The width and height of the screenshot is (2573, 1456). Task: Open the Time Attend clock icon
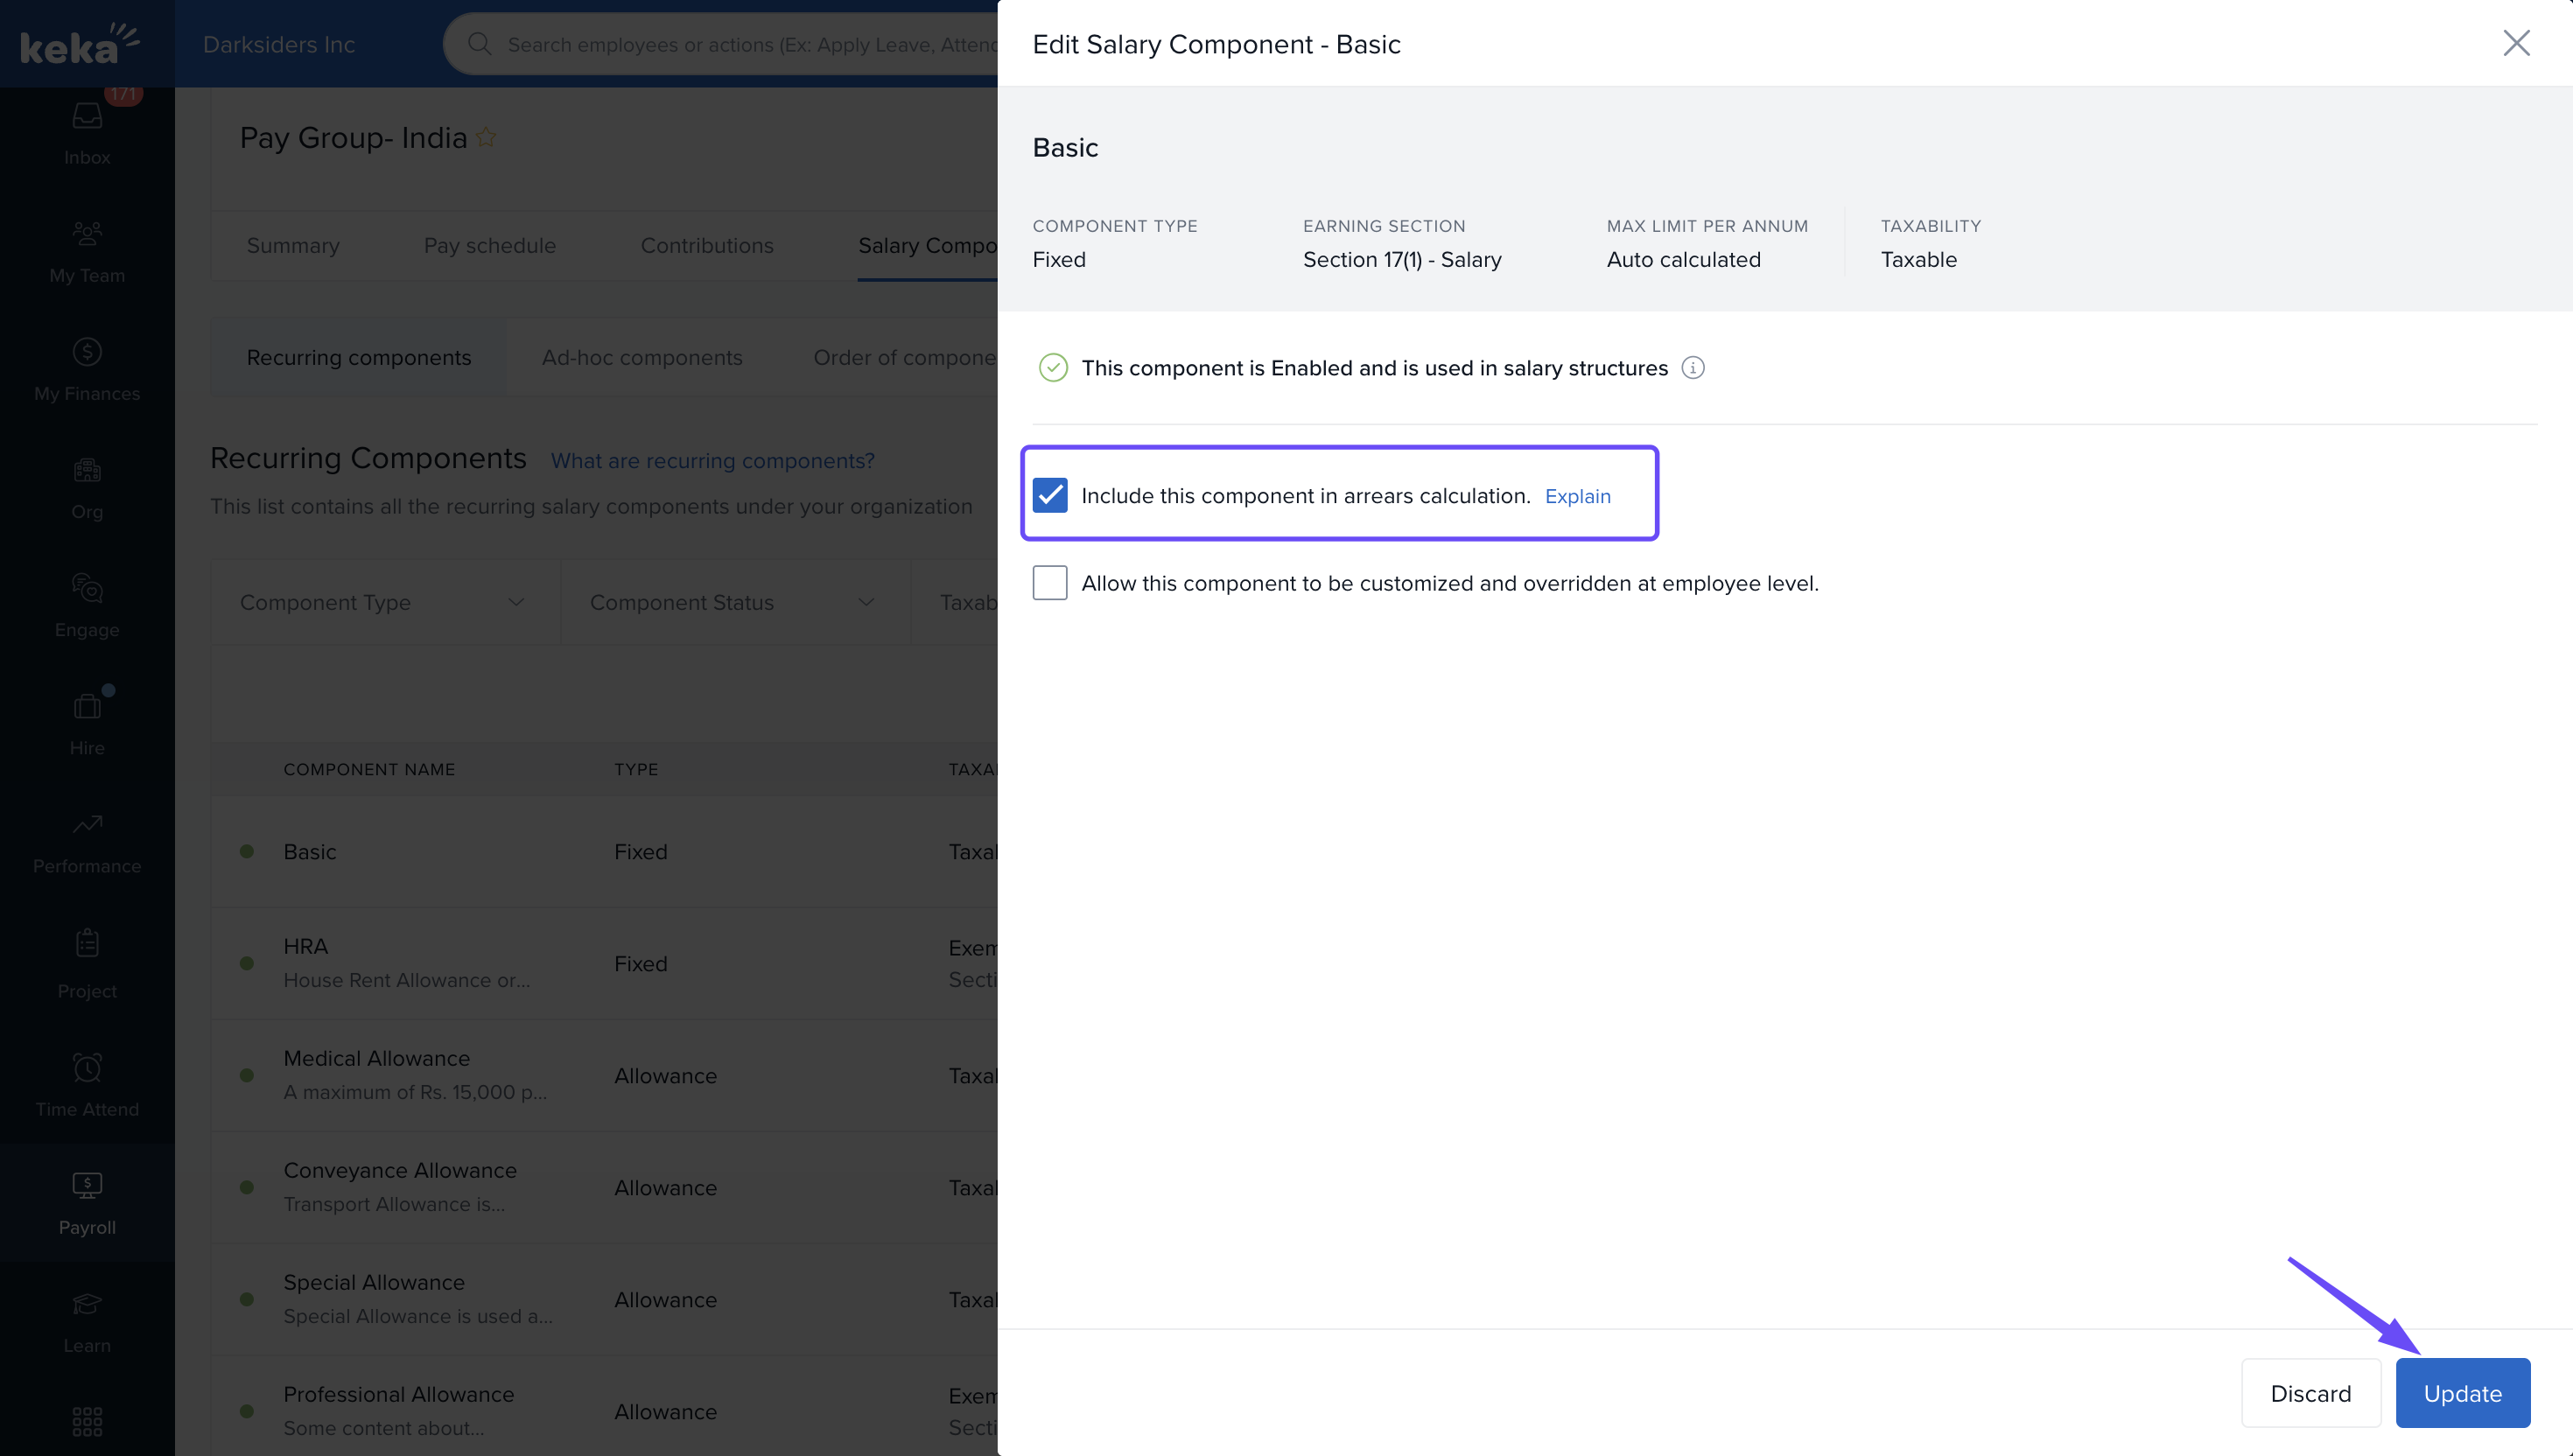(87, 1068)
